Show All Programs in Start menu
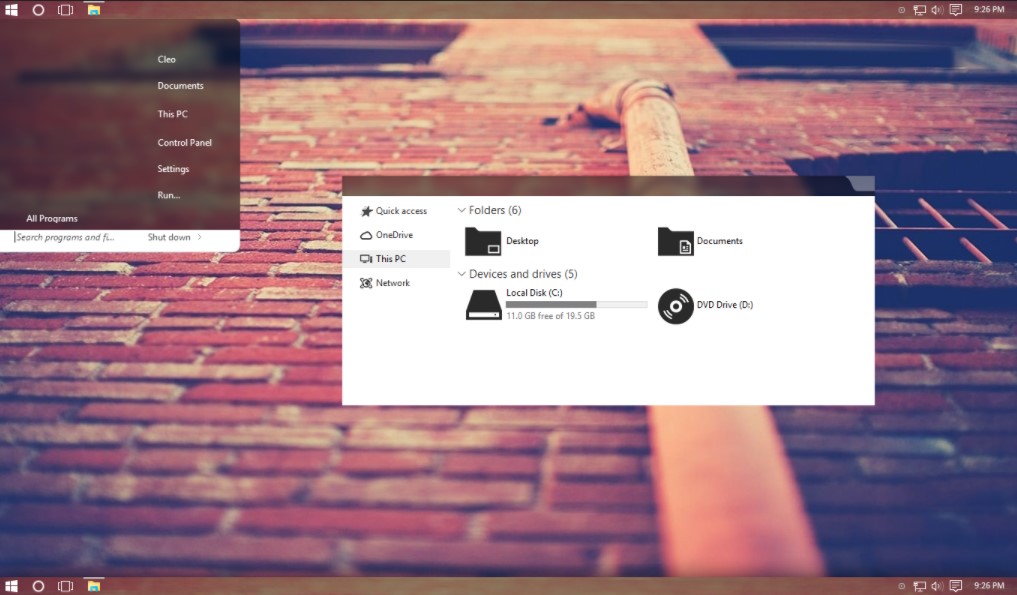The width and height of the screenshot is (1017, 595). [x=52, y=218]
